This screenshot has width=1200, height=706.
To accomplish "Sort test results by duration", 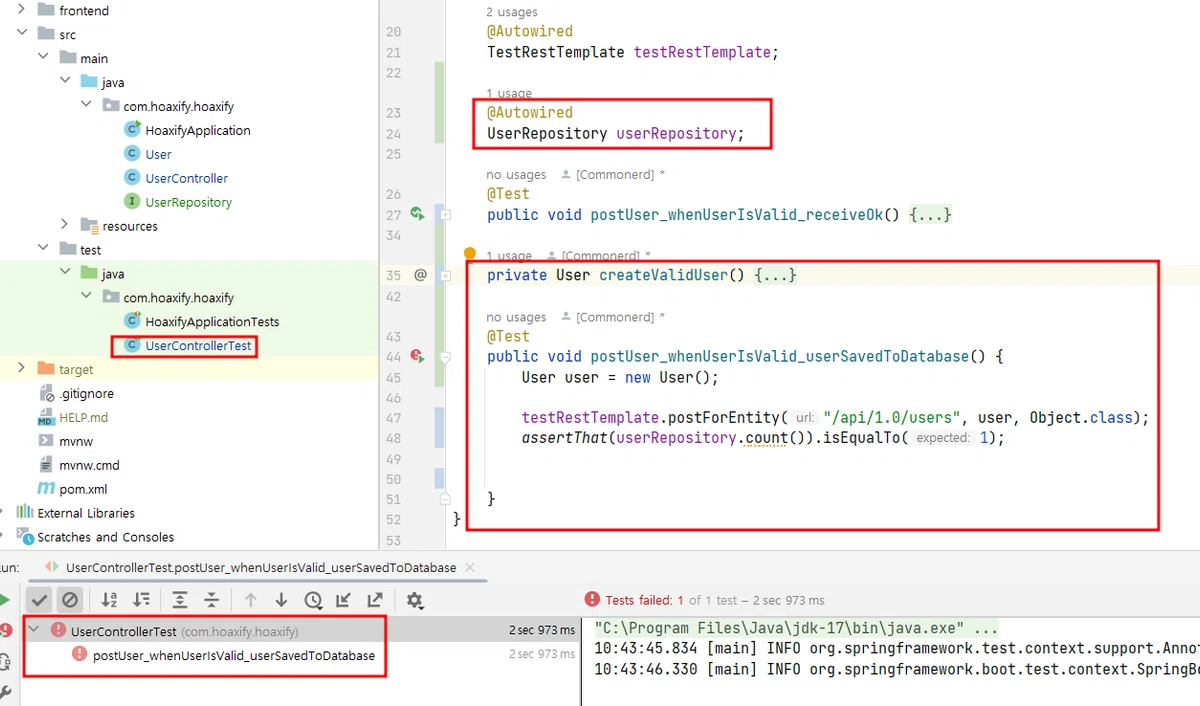I will [x=142, y=600].
